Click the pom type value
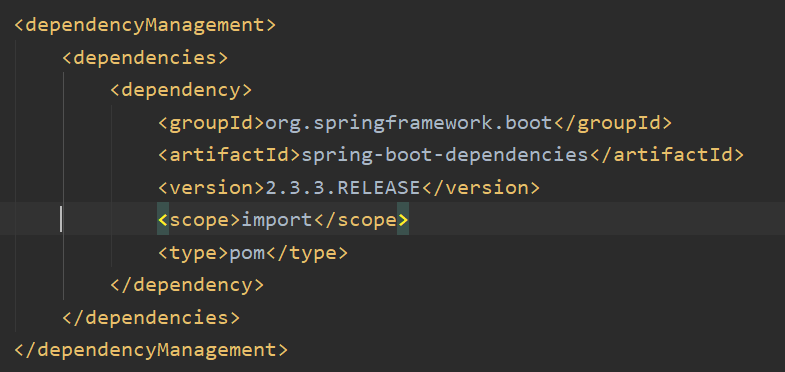 [247, 253]
